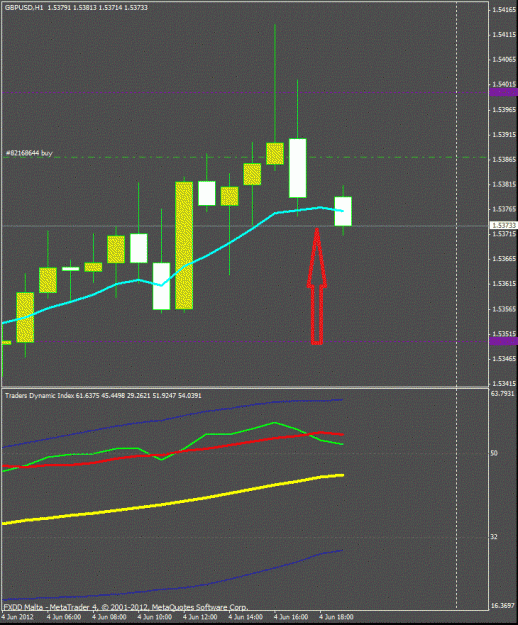This screenshot has height=625, width=518.
Task: Click the 4 Jun 14:00 time label
Action: click(245, 617)
